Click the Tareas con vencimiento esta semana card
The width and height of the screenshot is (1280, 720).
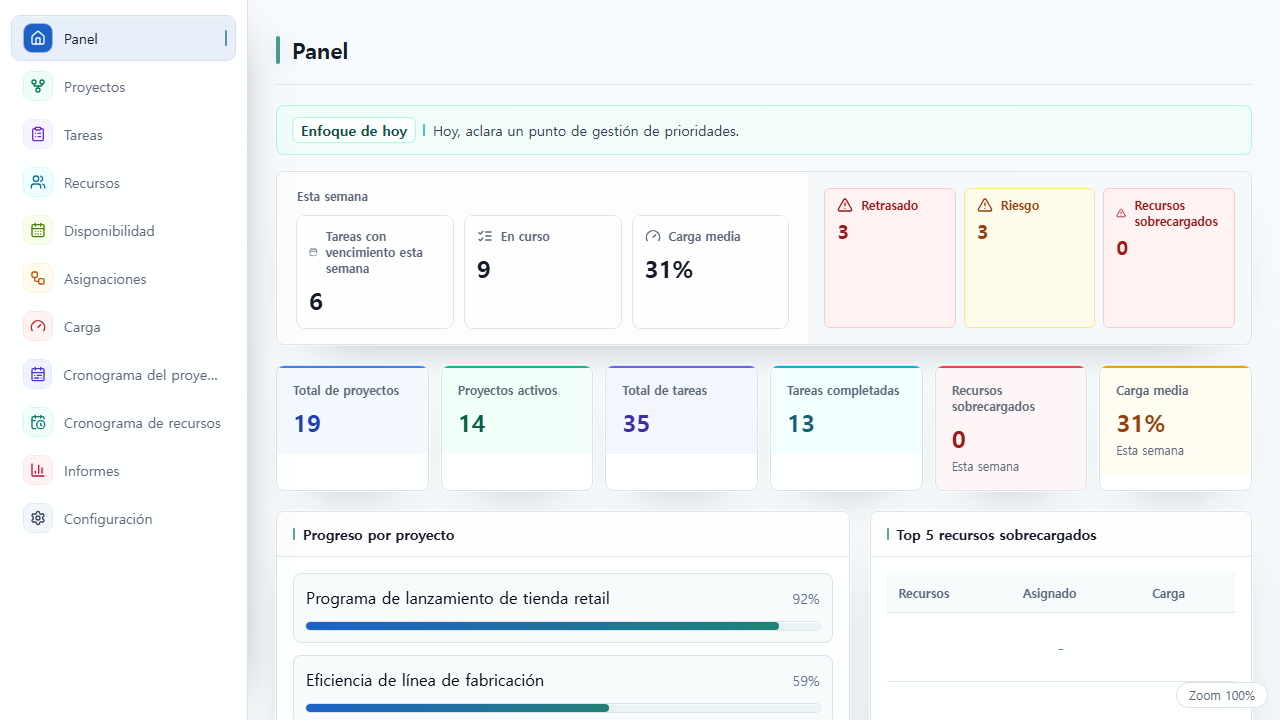(375, 272)
